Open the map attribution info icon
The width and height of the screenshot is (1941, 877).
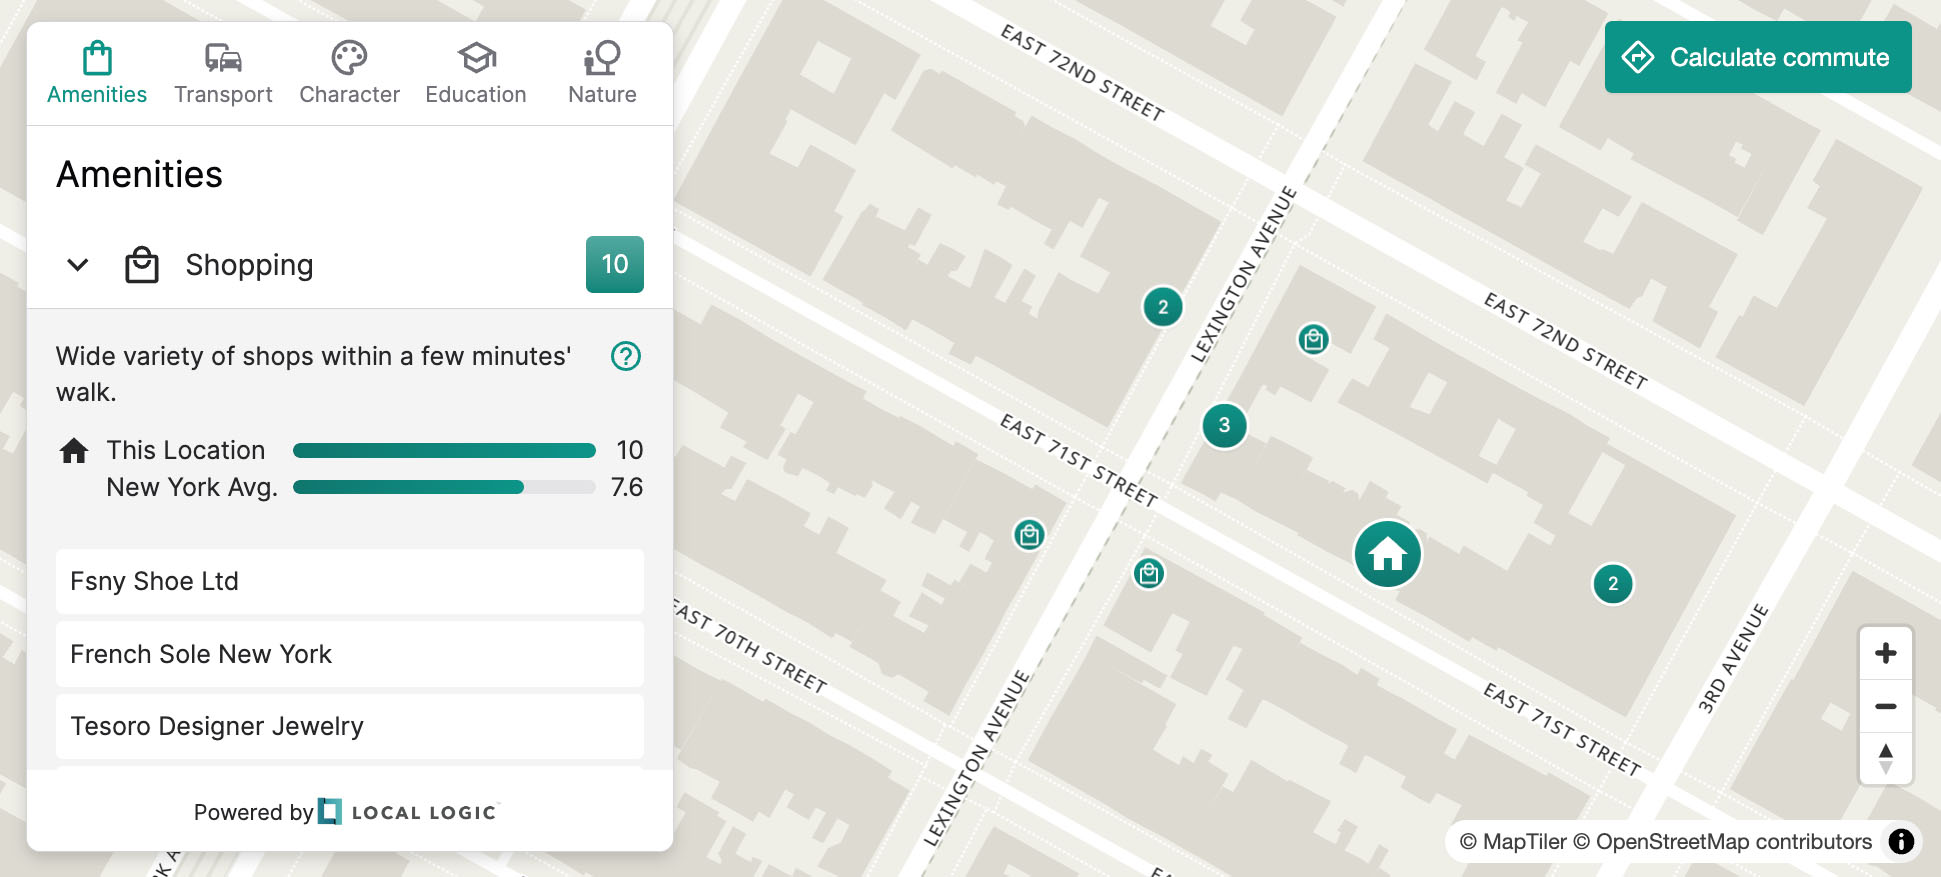pos(1901,842)
